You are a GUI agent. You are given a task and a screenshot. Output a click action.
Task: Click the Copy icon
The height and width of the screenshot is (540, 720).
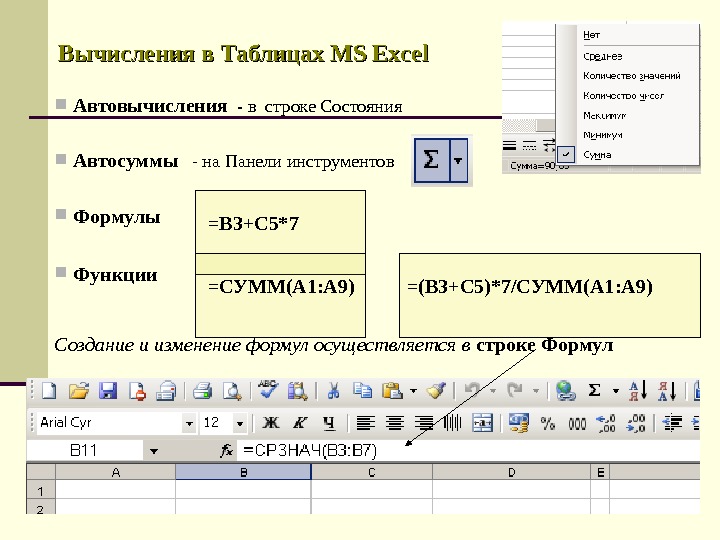pos(363,391)
